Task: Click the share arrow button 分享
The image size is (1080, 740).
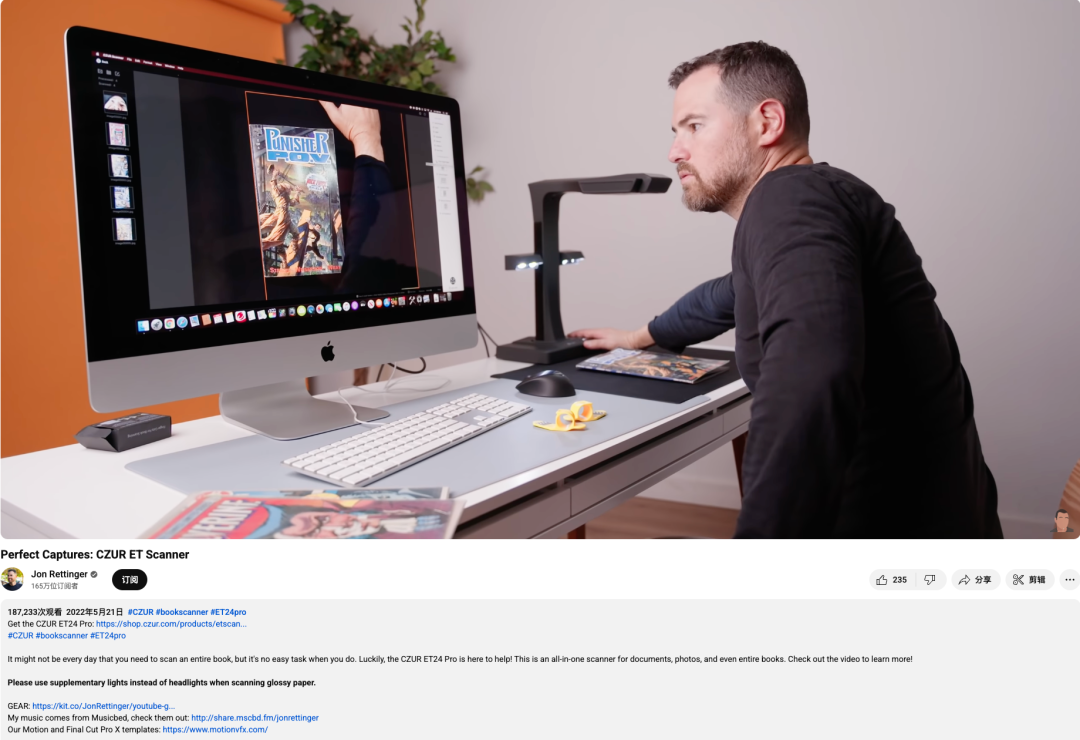Action: click(x=975, y=580)
